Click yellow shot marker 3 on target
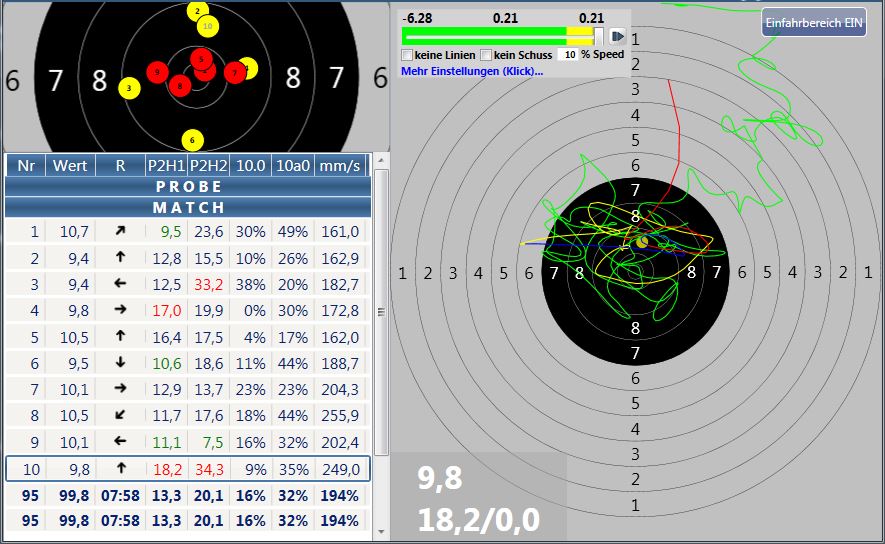The image size is (885, 544). (129, 88)
